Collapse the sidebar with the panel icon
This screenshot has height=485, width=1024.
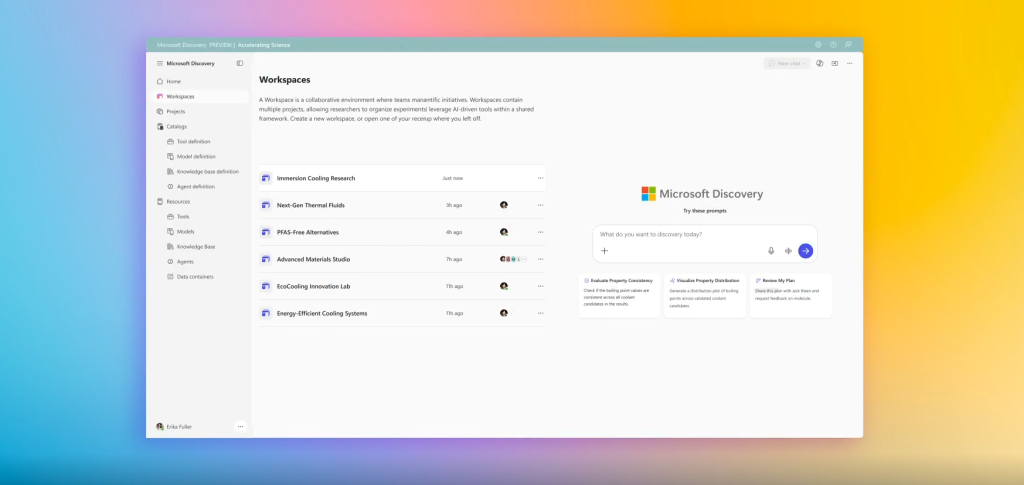coord(240,63)
